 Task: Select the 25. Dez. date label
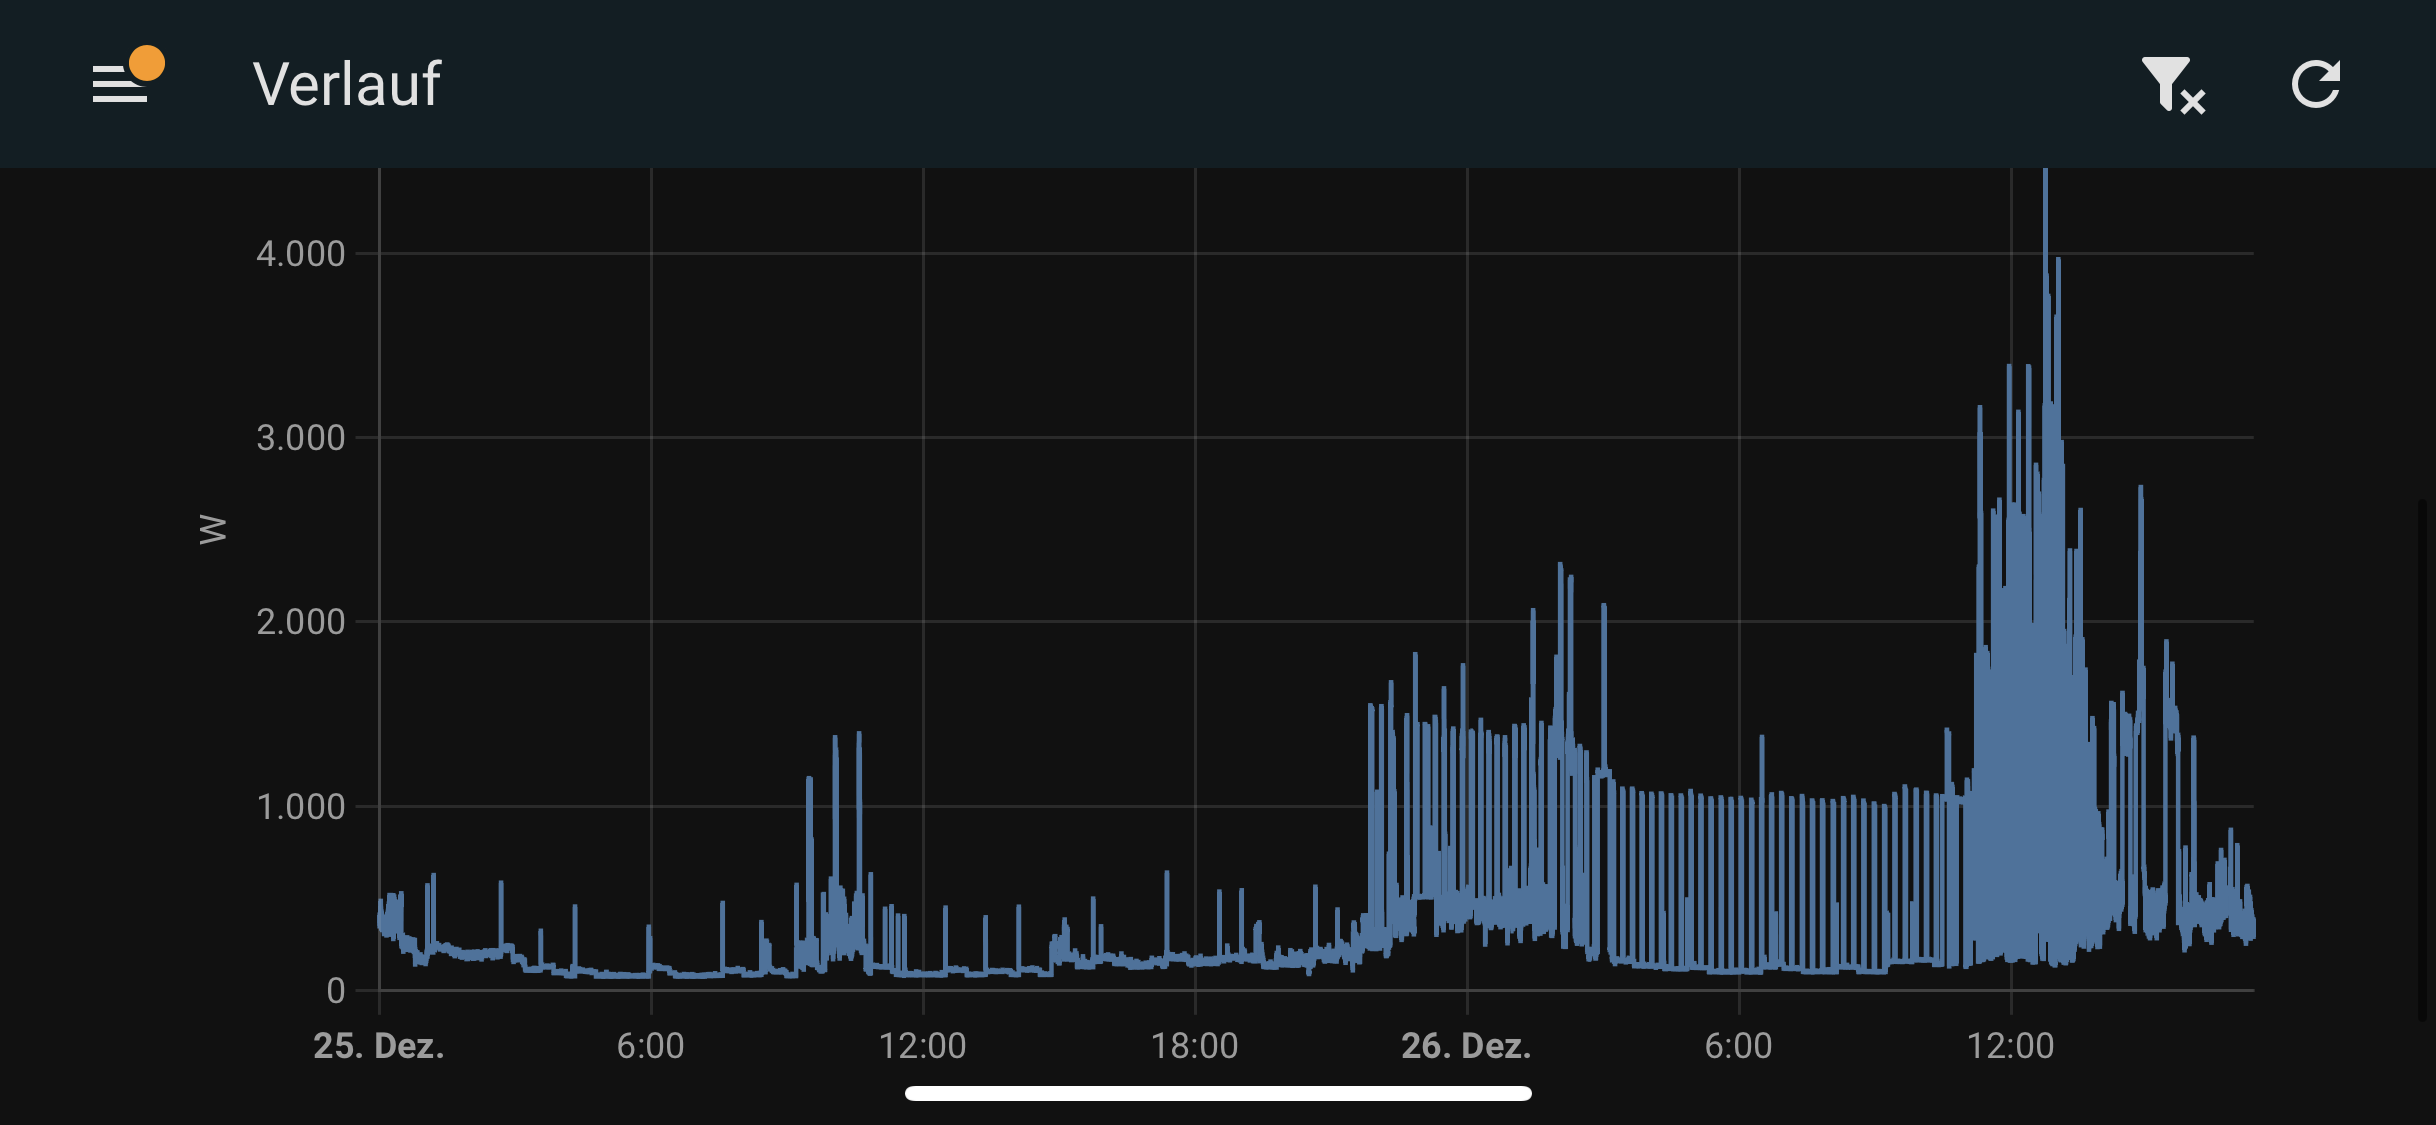[x=378, y=1046]
